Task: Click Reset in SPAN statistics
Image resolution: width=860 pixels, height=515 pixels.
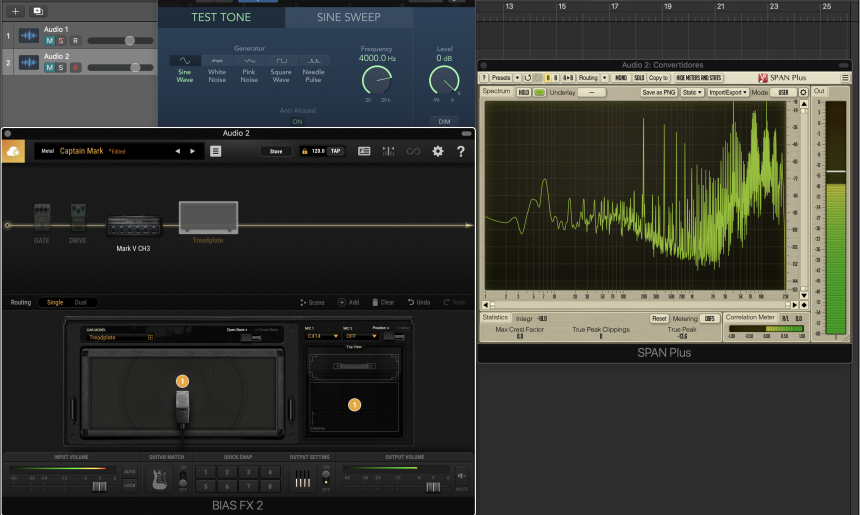Action: click(x=659, y=319)
